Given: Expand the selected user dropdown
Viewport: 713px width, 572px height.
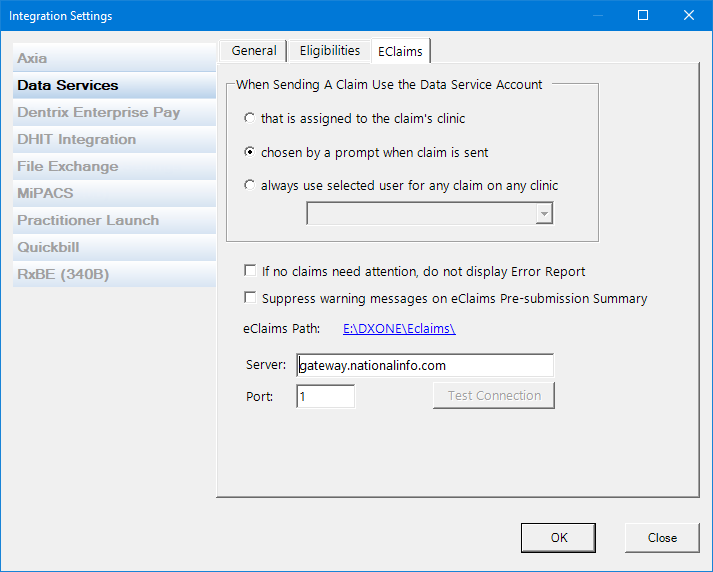Looking at the screenshot, I should (x=543, y=214).
